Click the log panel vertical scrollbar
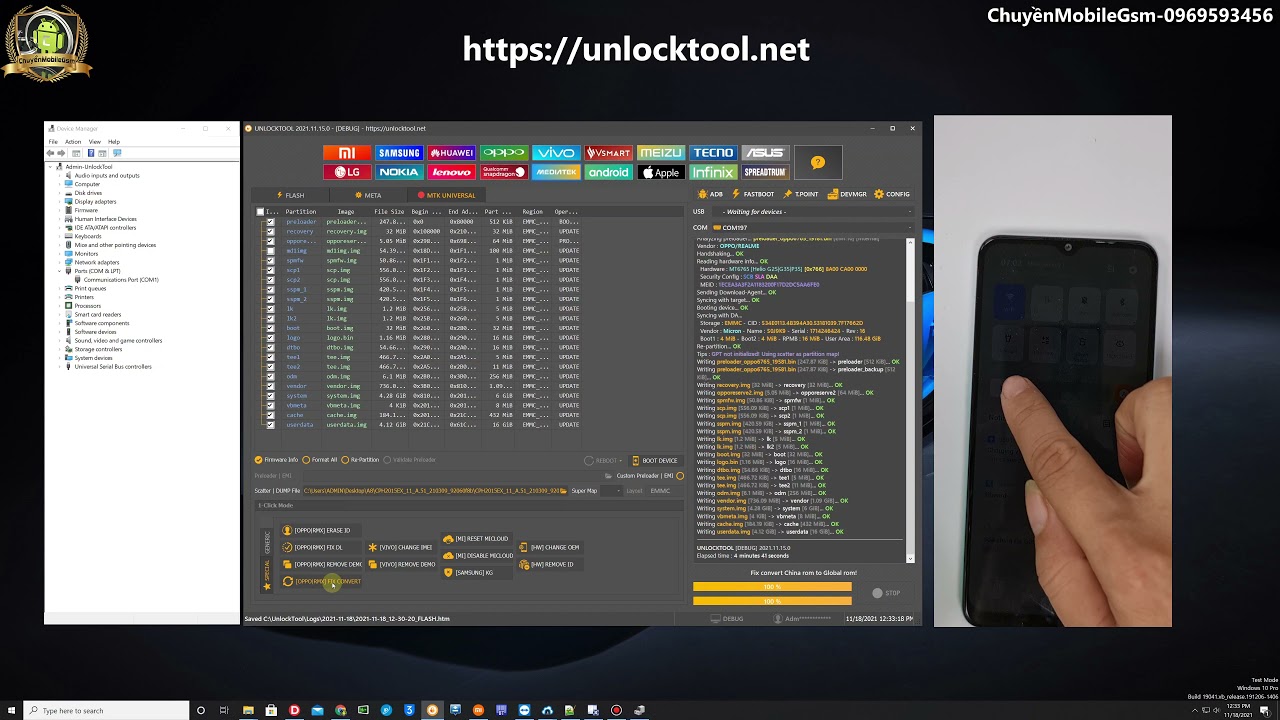This screenshot has height=720, width=1280. pos(910,400)
